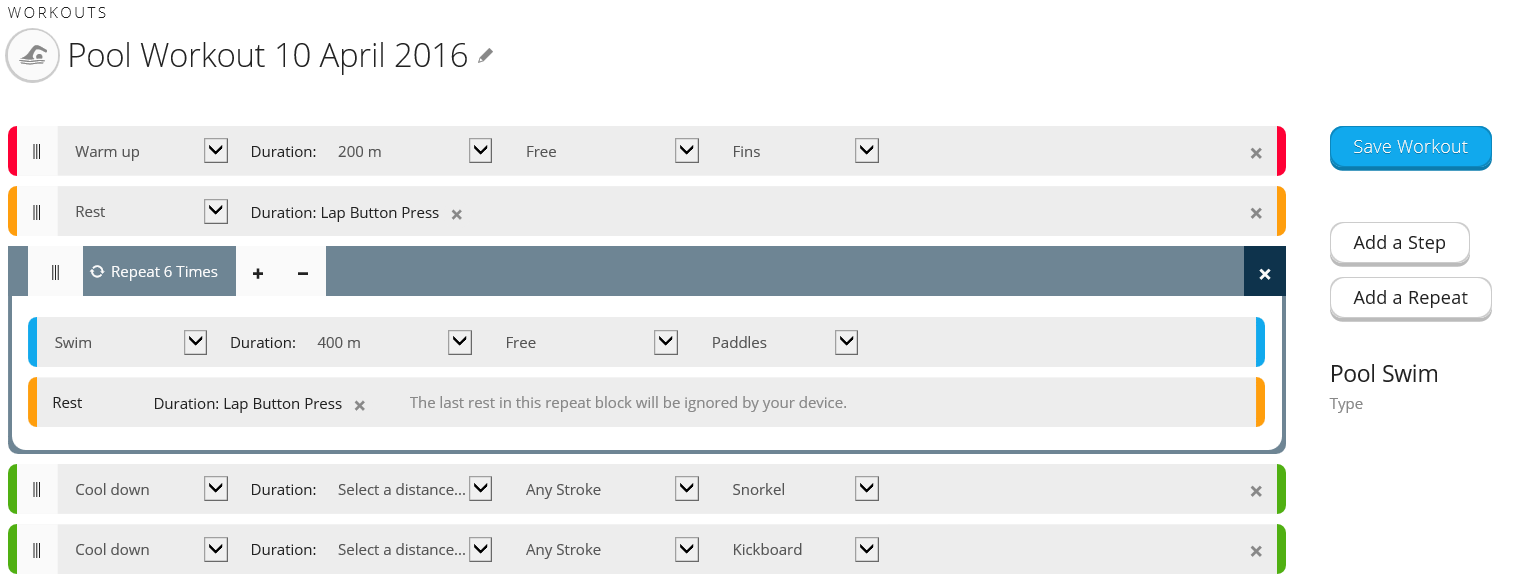Grab the drag handle of the Warm up step
Screen dimensions: 1514x582
(37, 152)
